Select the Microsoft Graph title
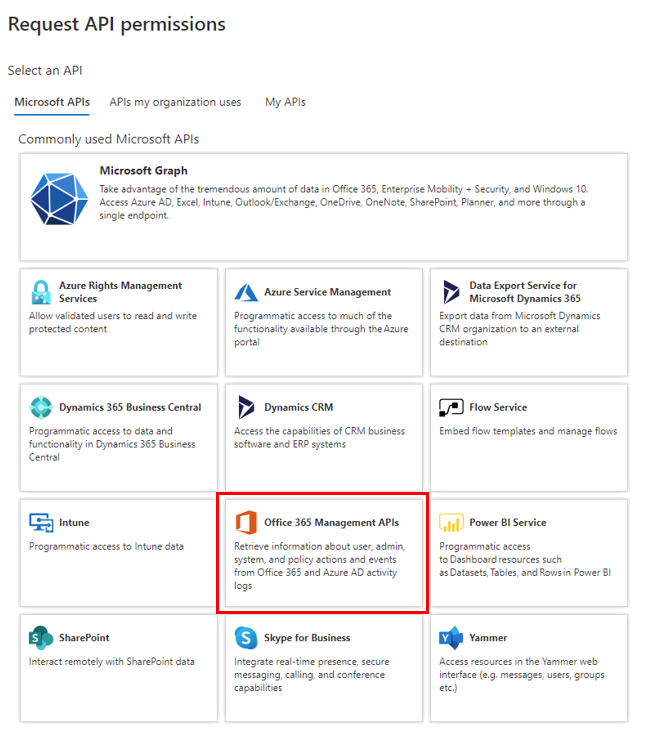647x743 pixels. (144, 171)
